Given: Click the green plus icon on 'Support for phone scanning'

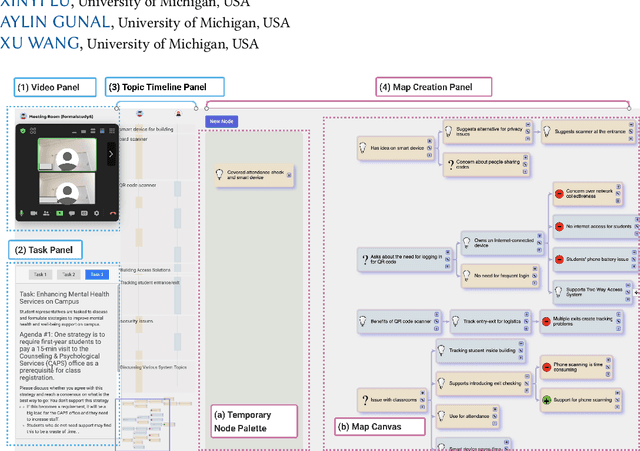Looking at the screenshot, I should point(547,401).
